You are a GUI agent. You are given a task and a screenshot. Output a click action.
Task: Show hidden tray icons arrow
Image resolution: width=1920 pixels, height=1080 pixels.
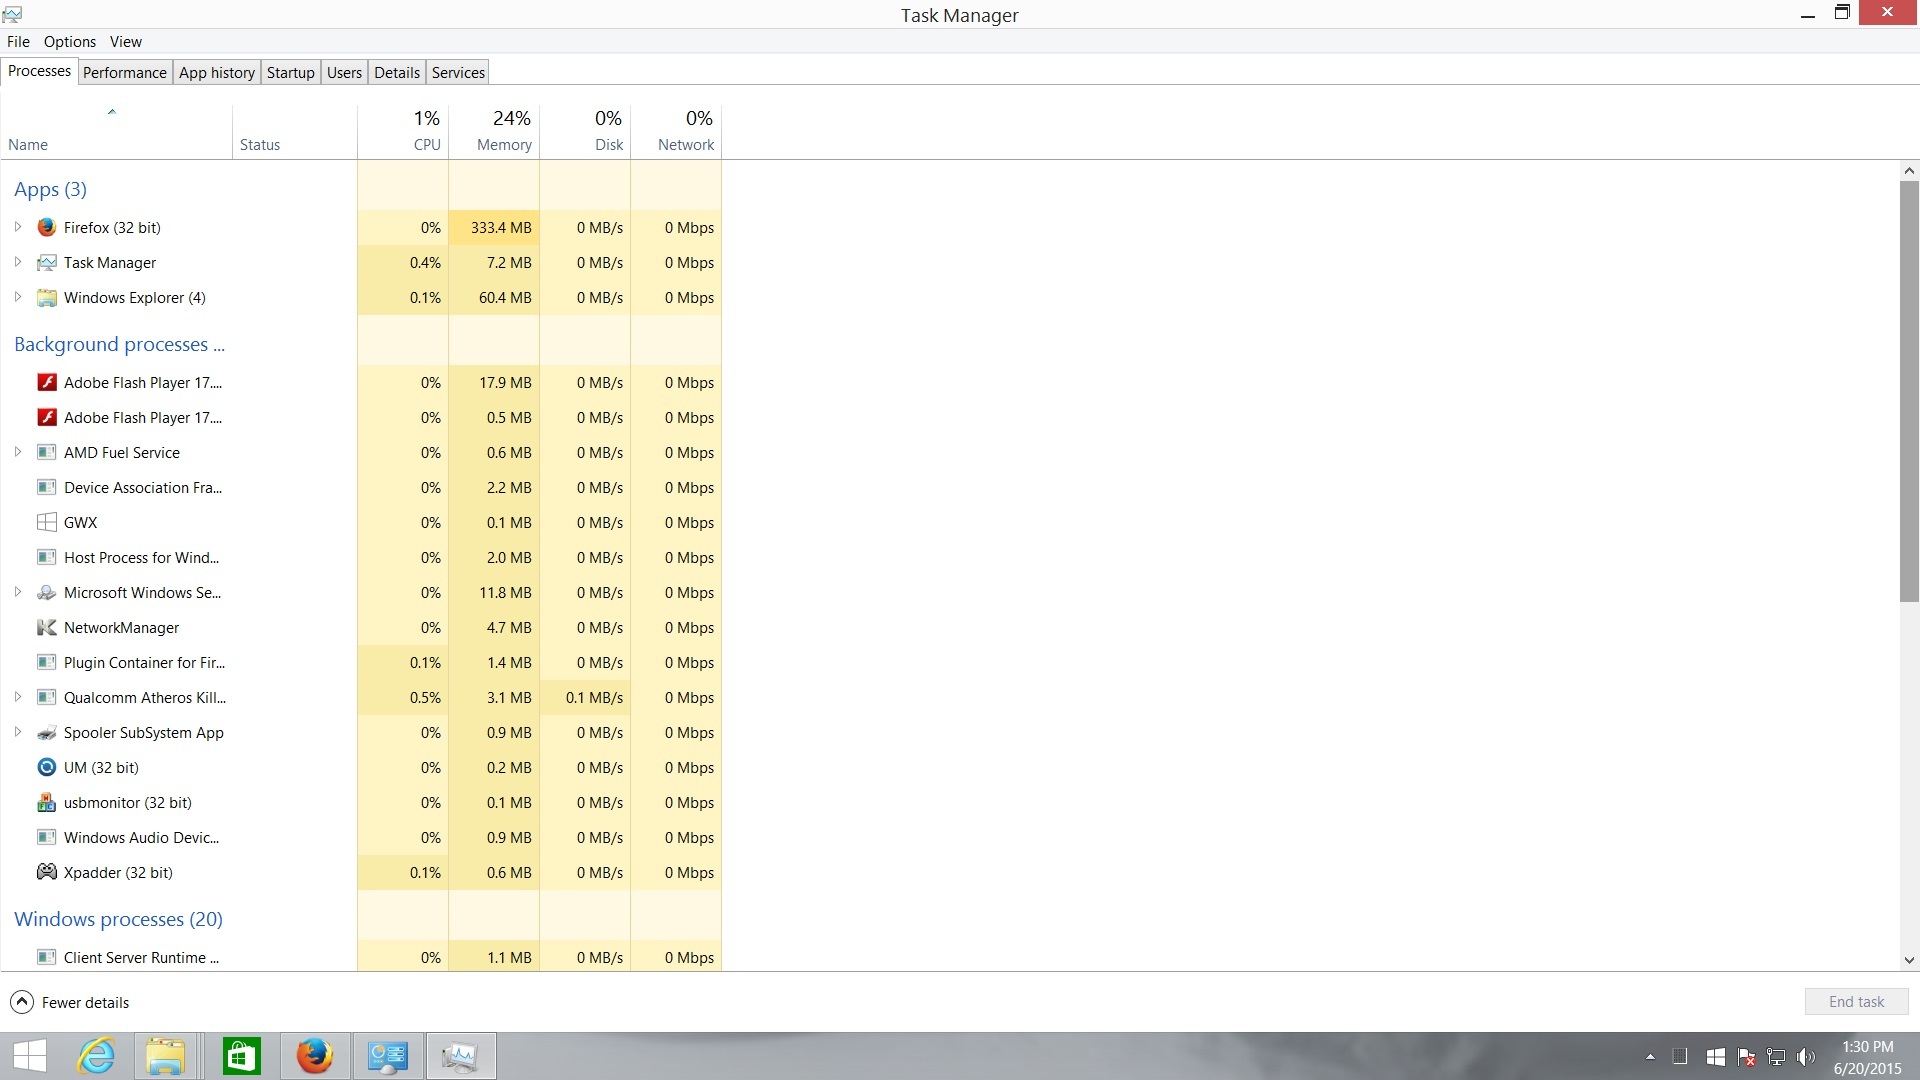click(1650, 1057)
